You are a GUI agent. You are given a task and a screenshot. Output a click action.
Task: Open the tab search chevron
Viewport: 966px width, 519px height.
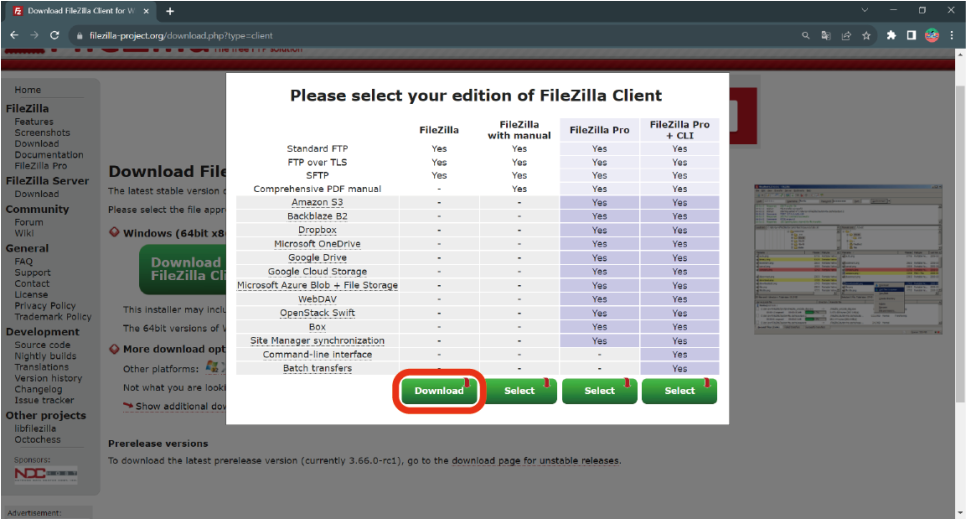[864, 10]
